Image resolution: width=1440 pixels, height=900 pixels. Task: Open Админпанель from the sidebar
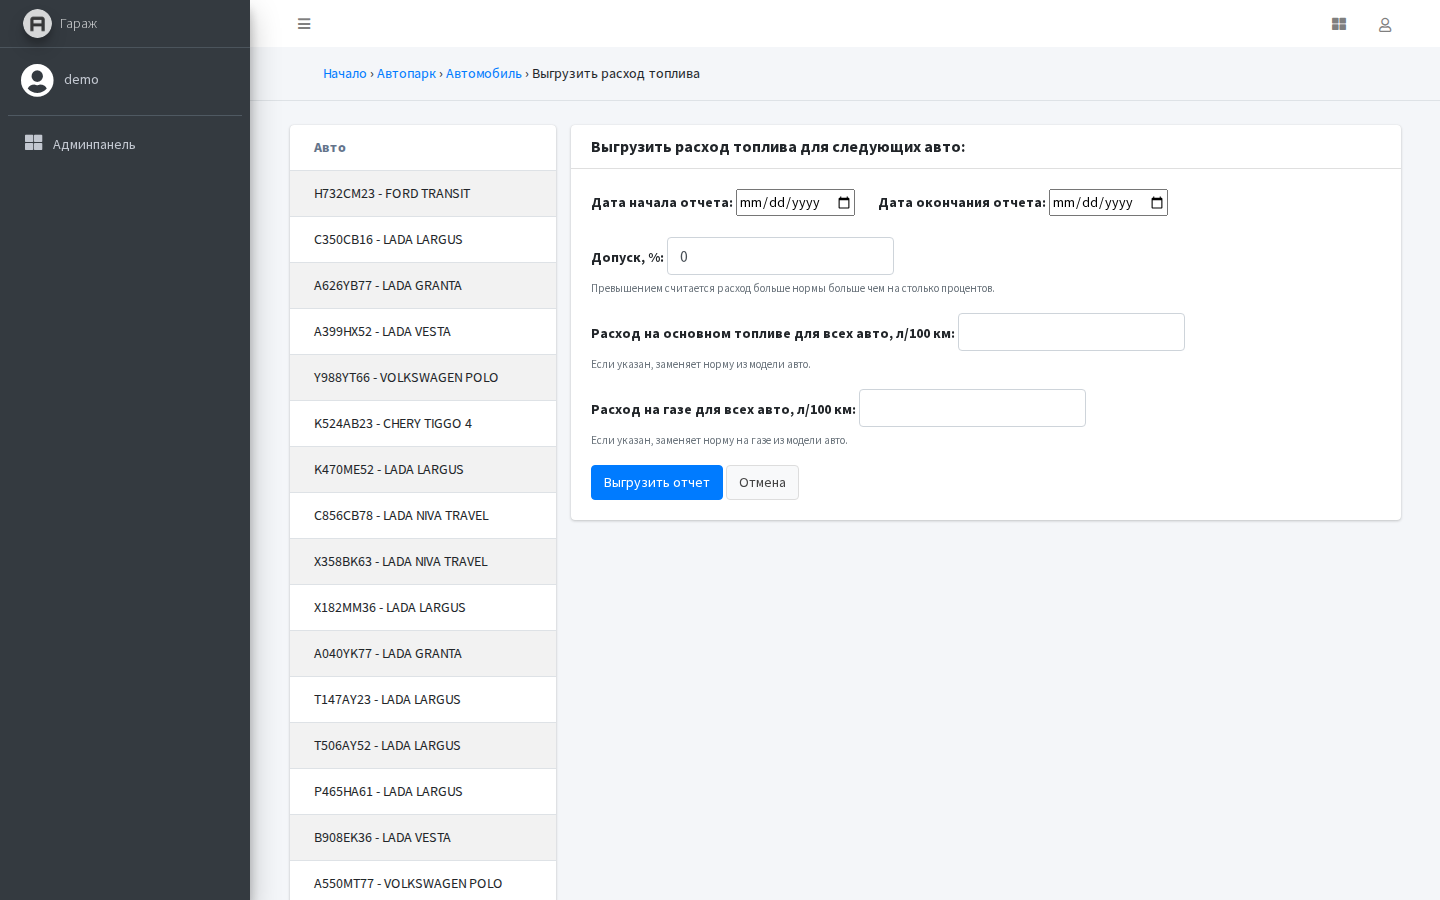click(x=125, y=144)
